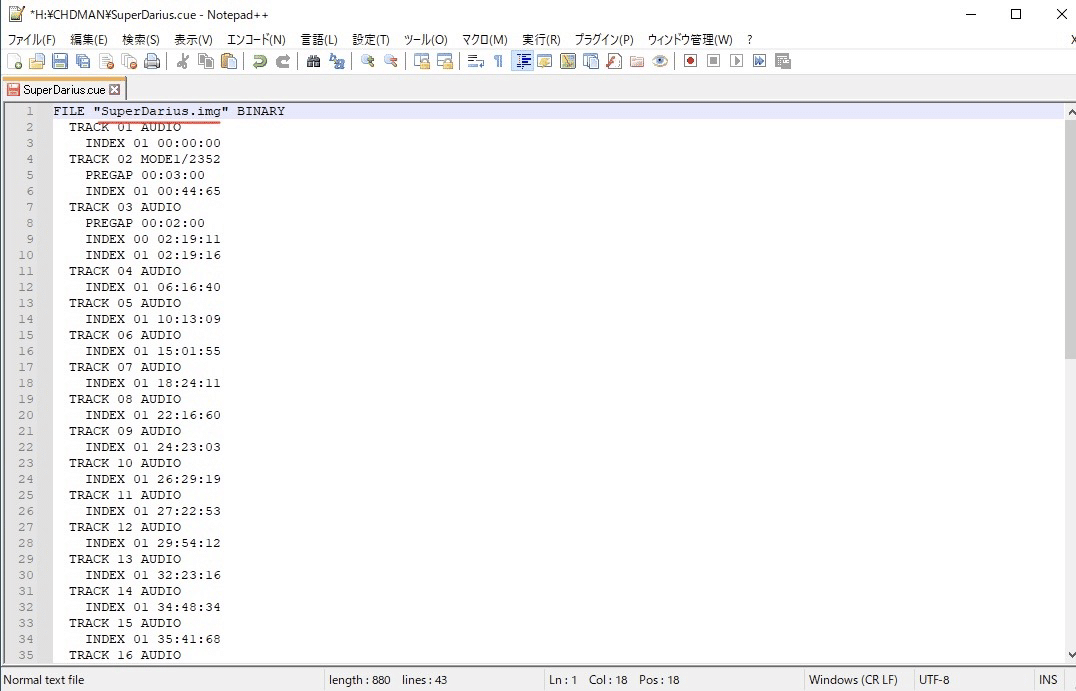
Task: Open the Document List panel icon
Action: [591, 62]
